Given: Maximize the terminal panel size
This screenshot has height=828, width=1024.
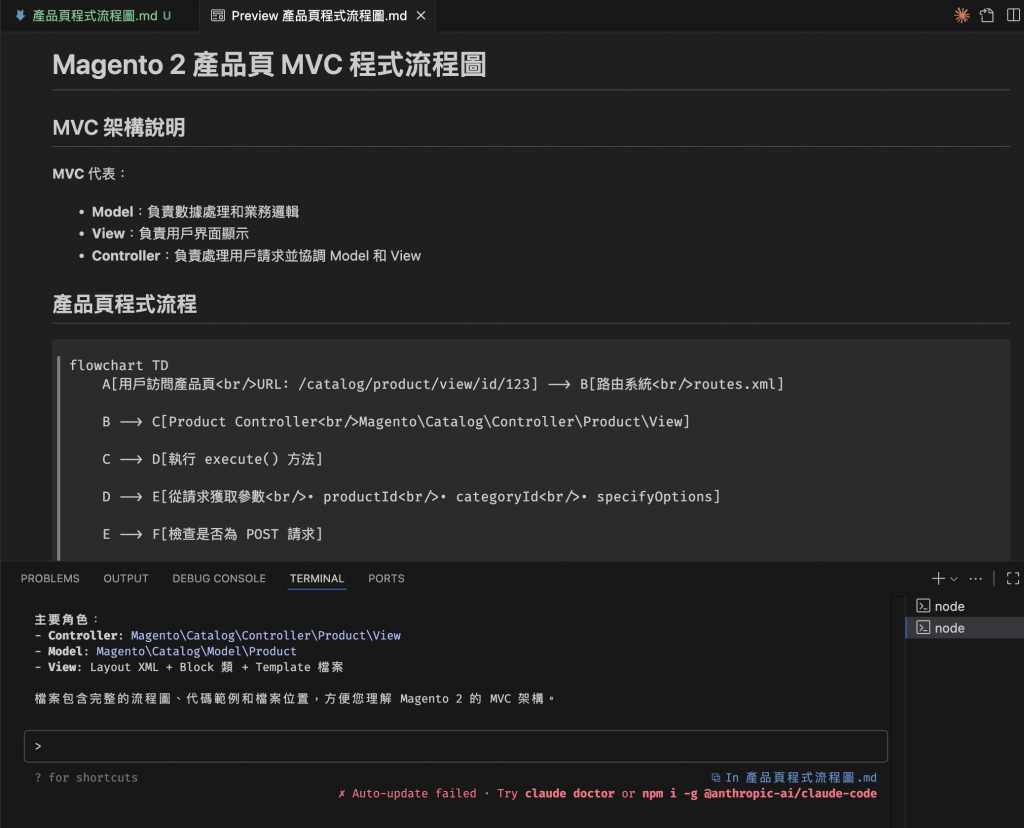Looking at the screenshot, I should (x=1013, y=579).
